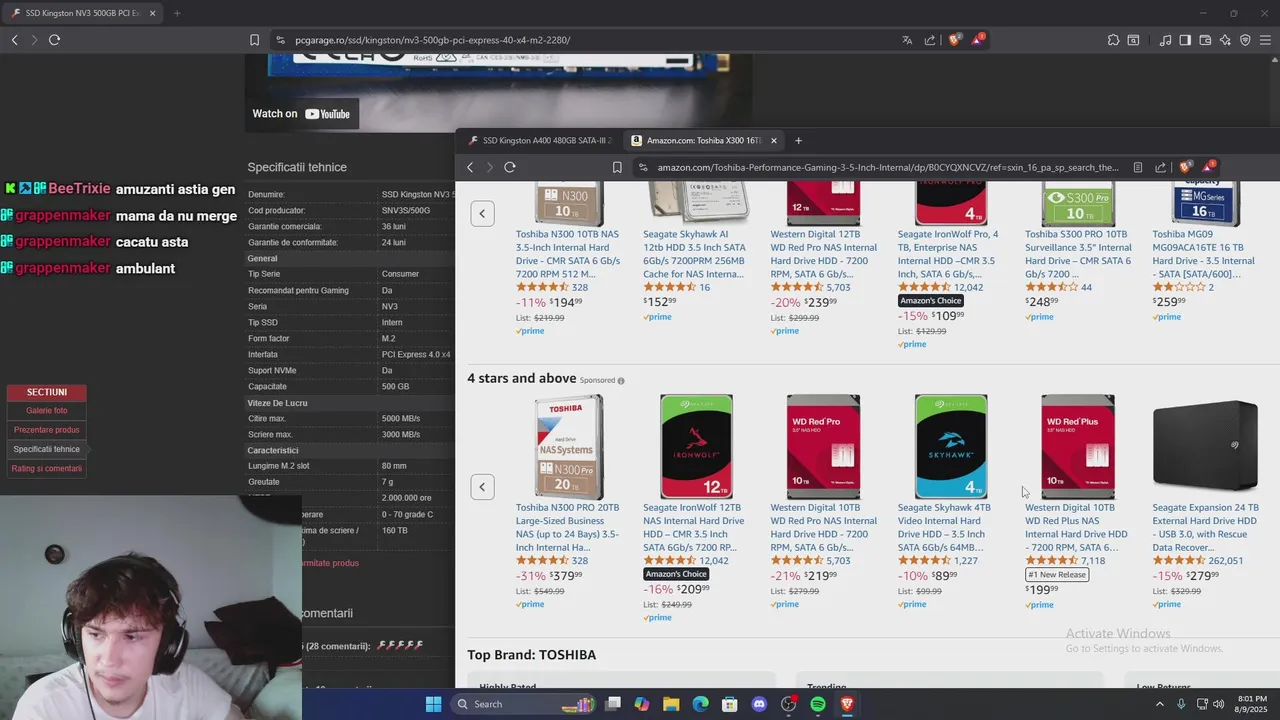
Task: Go to Galerie foto section
Action: pyautogui.click(x=47, y=410)
